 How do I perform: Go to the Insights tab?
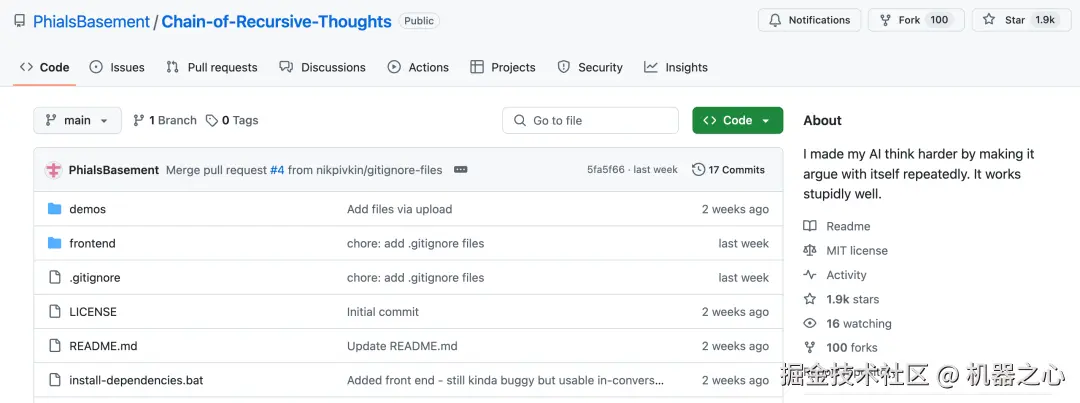coord(676,67)
